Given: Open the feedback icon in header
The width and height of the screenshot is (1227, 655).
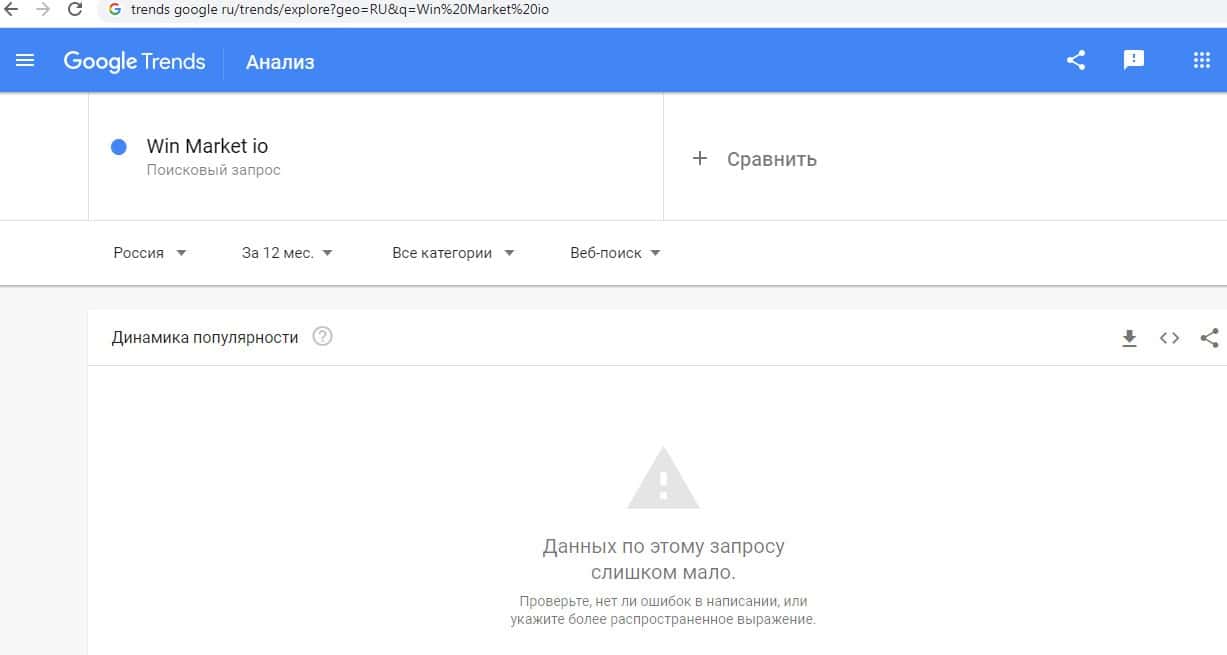Looking at the screenshot, I should pyautogui.click(x=1134, y=60).
